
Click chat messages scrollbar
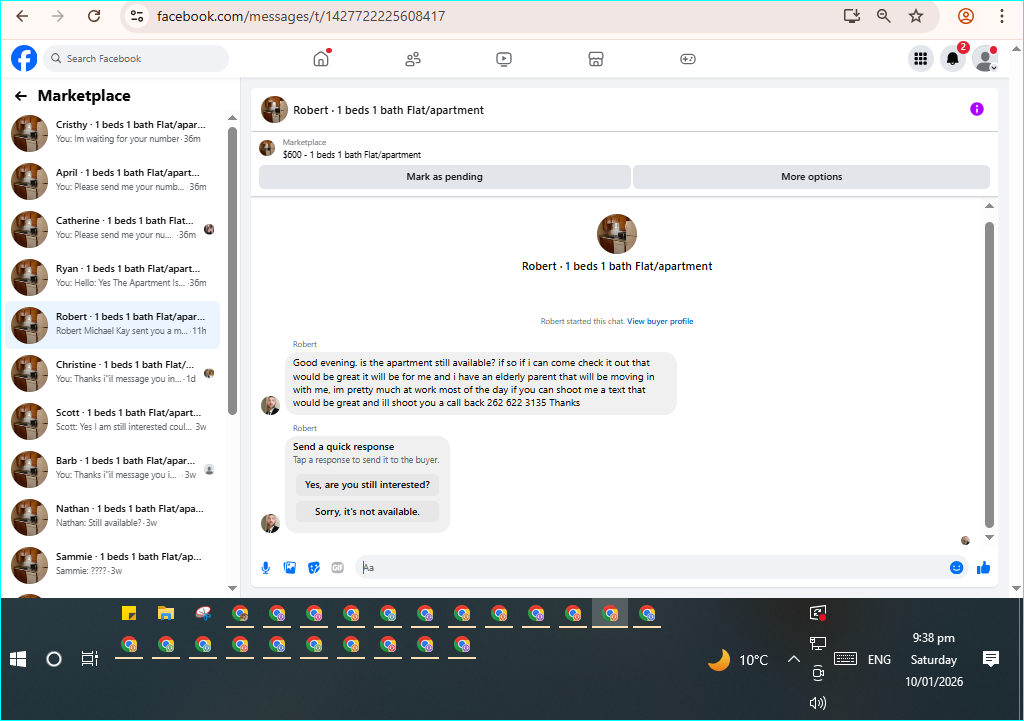[989, 374]
